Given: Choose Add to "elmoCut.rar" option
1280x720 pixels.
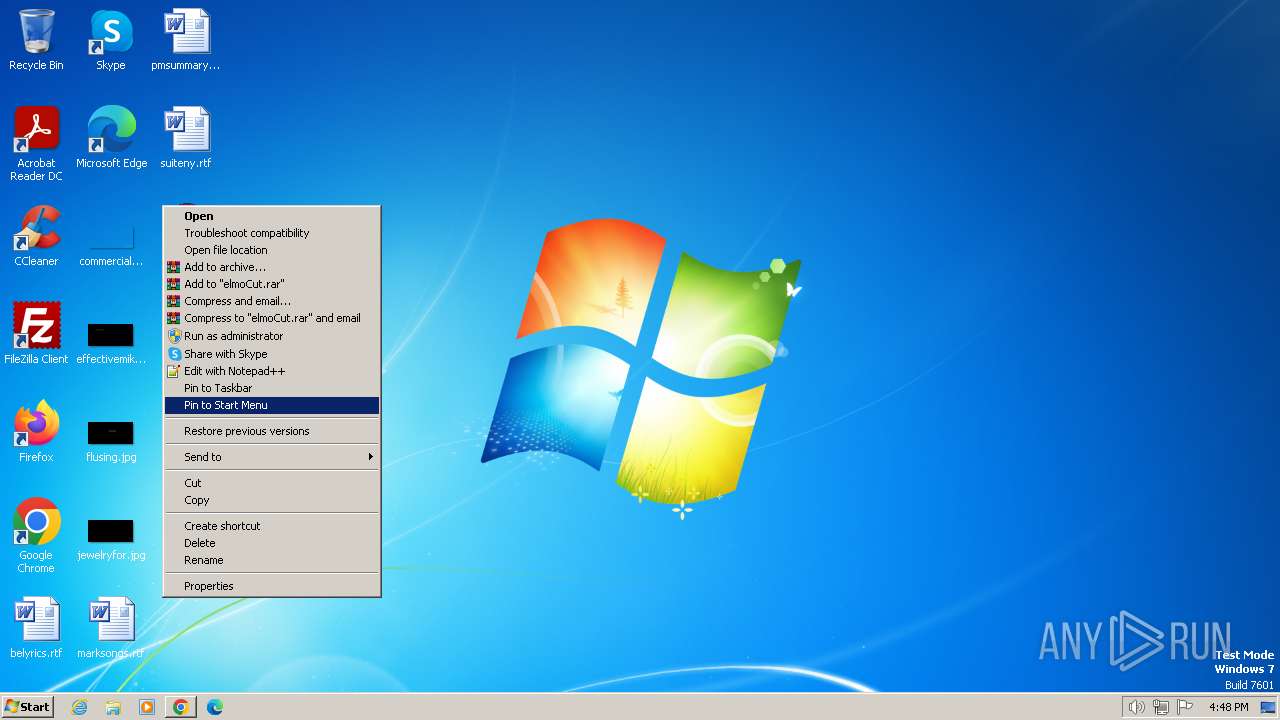Looking at the screenshot, I should coord(272,284).
